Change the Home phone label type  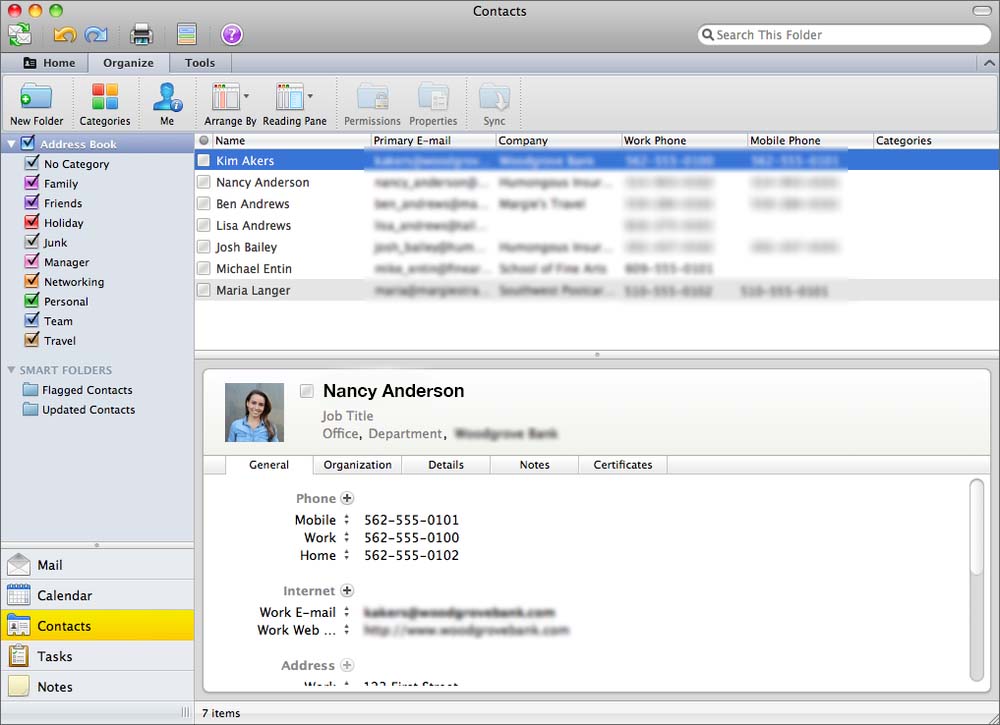coord(347,555)
